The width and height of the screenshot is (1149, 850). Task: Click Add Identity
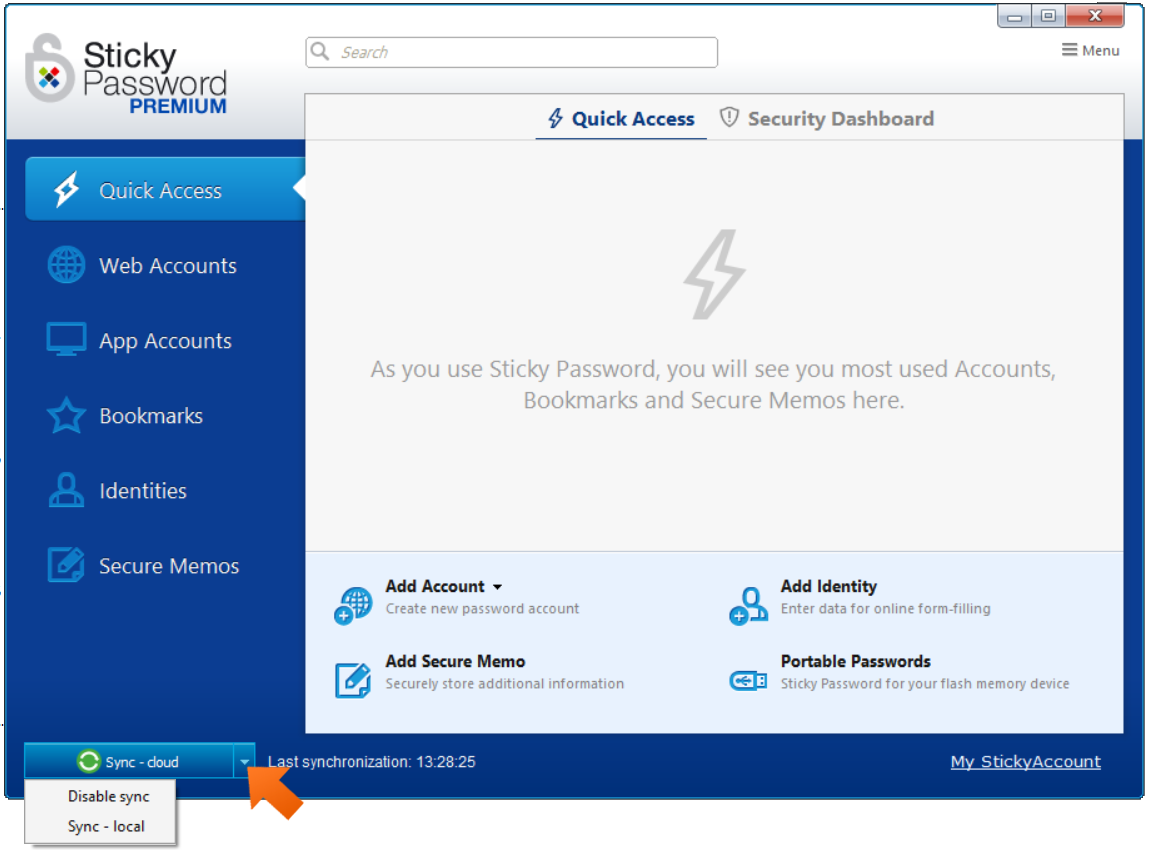tap(829, 586)
